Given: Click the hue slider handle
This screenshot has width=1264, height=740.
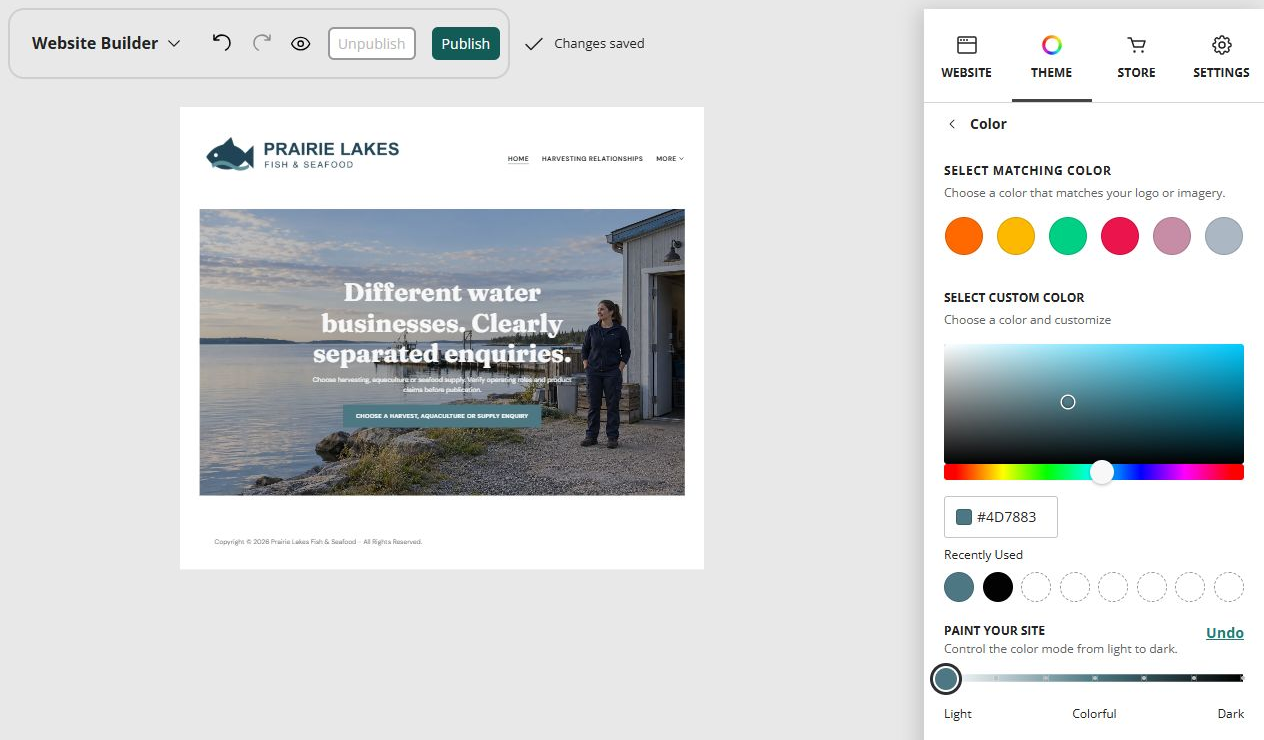Looking at the screenshot, I should coord(1102,472).
